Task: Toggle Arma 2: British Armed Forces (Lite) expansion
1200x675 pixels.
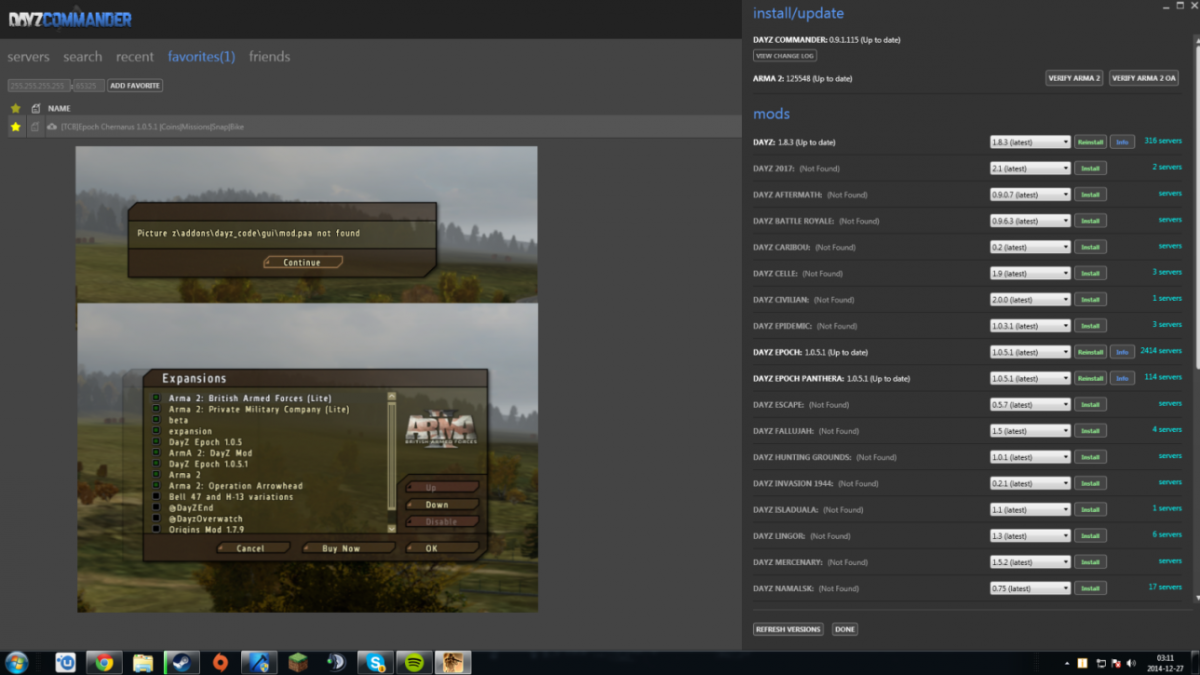Action: 156,398
